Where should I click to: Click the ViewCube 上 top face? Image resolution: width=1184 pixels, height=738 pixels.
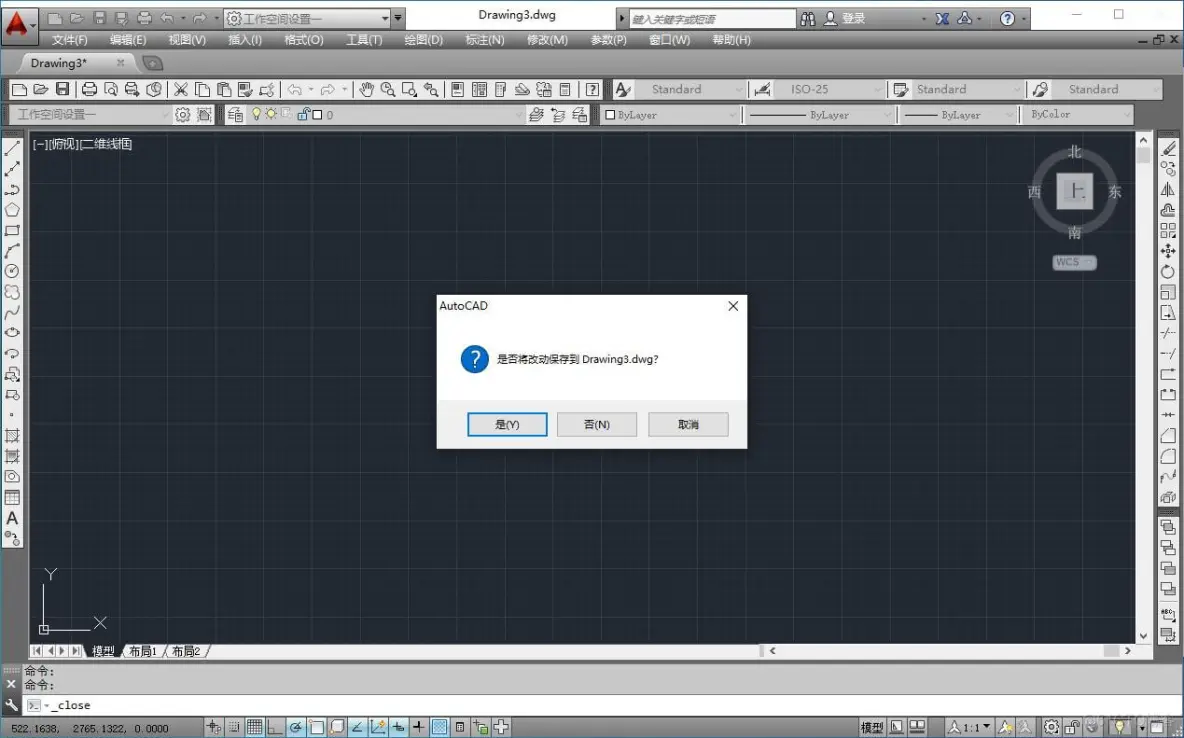1074,191
